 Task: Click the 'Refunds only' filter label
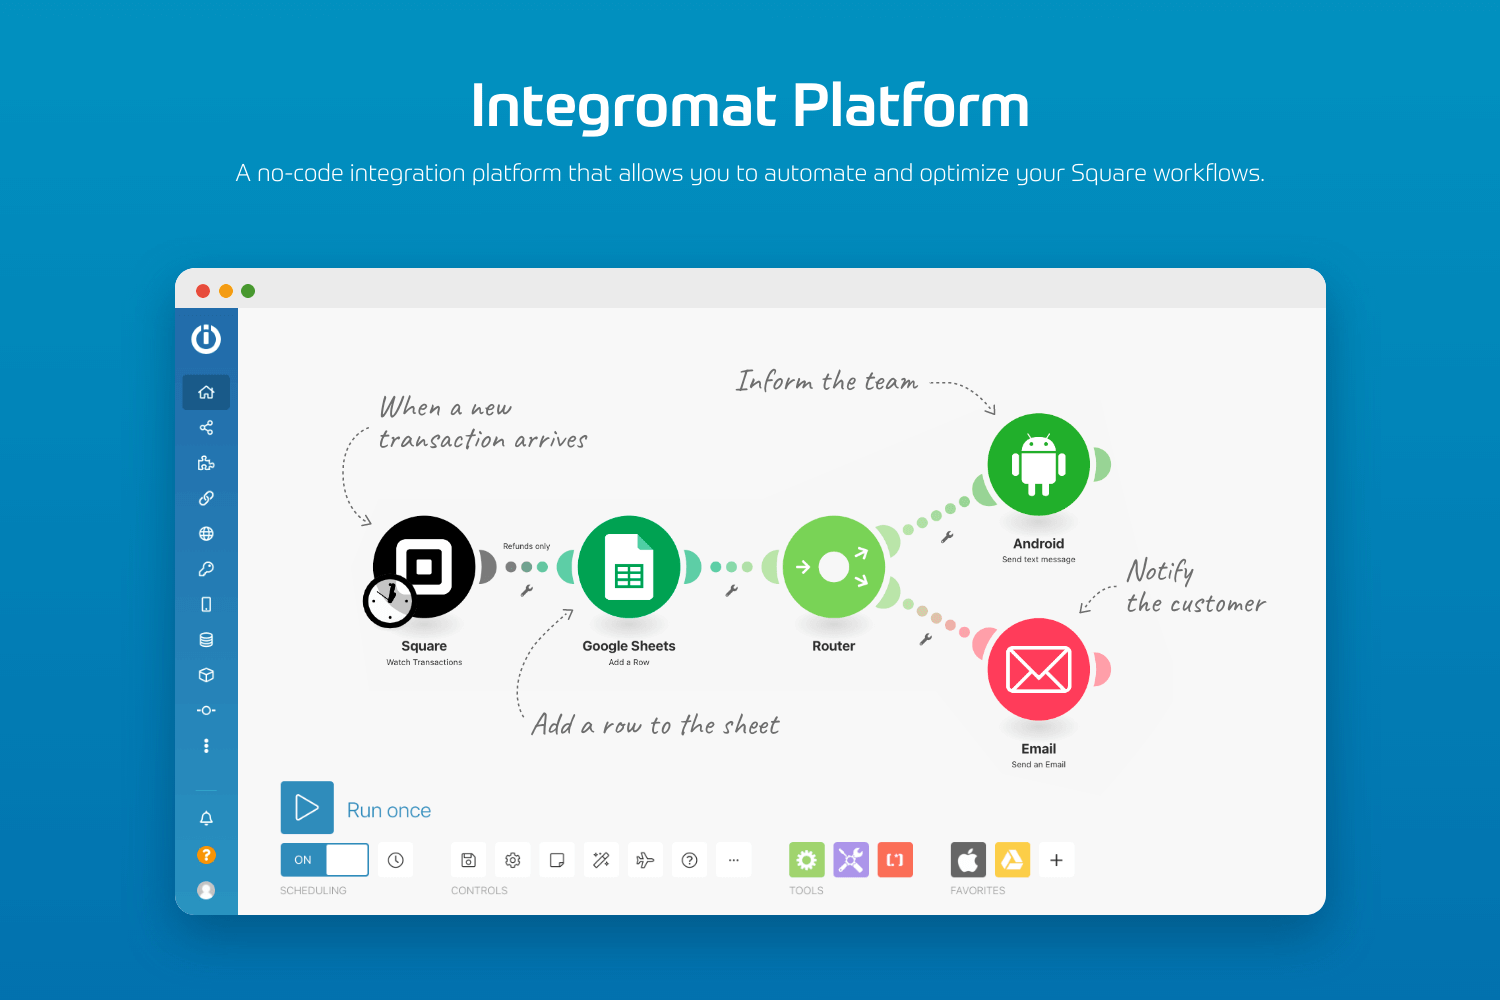526,546
